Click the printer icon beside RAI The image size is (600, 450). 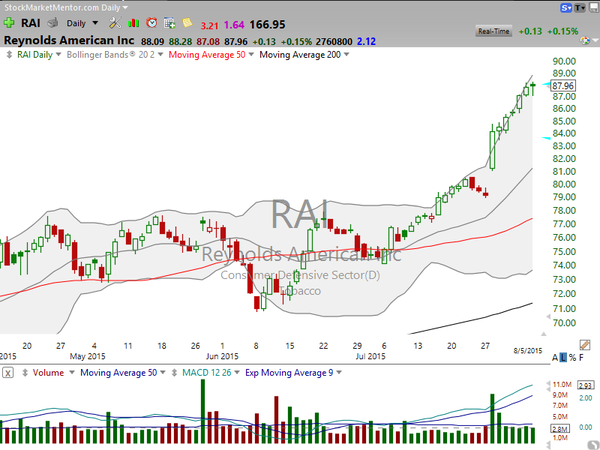tap(53, 23)
